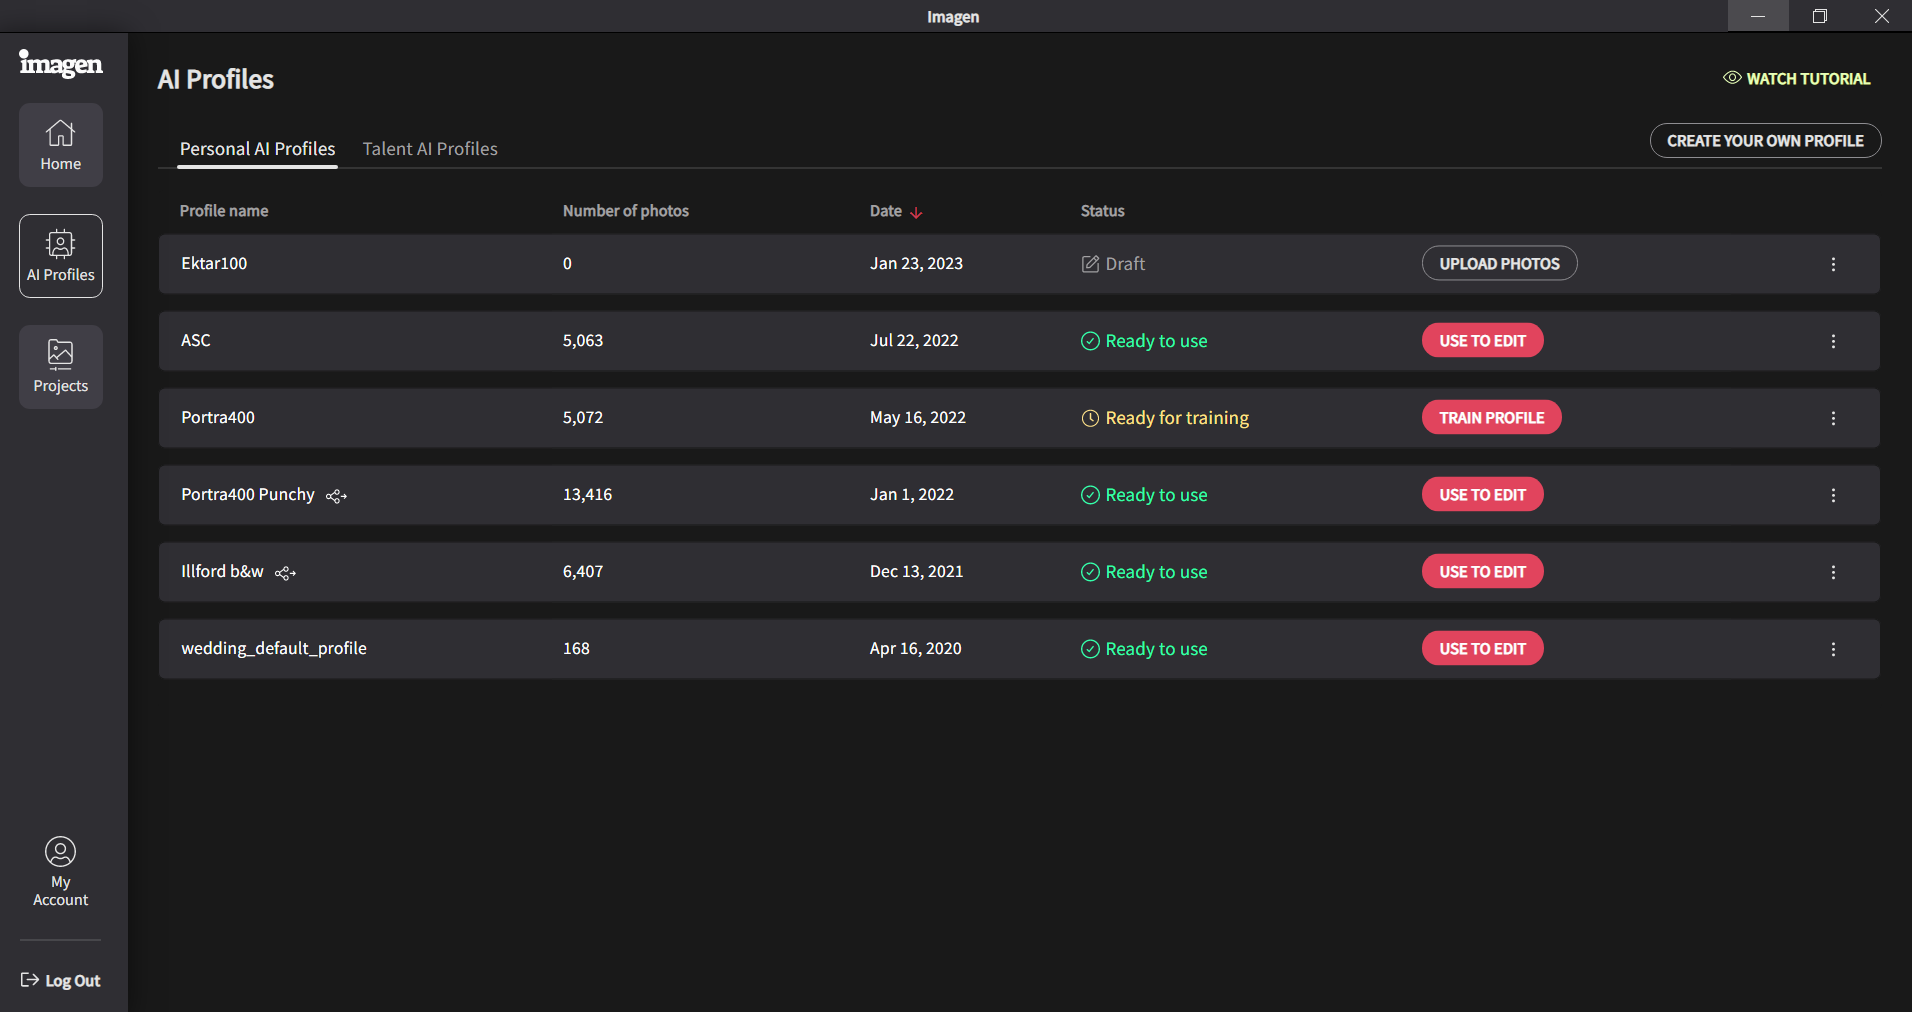Open My Account page
The height and width of the screenshot is (1012, 1912).
coord(61,872)
